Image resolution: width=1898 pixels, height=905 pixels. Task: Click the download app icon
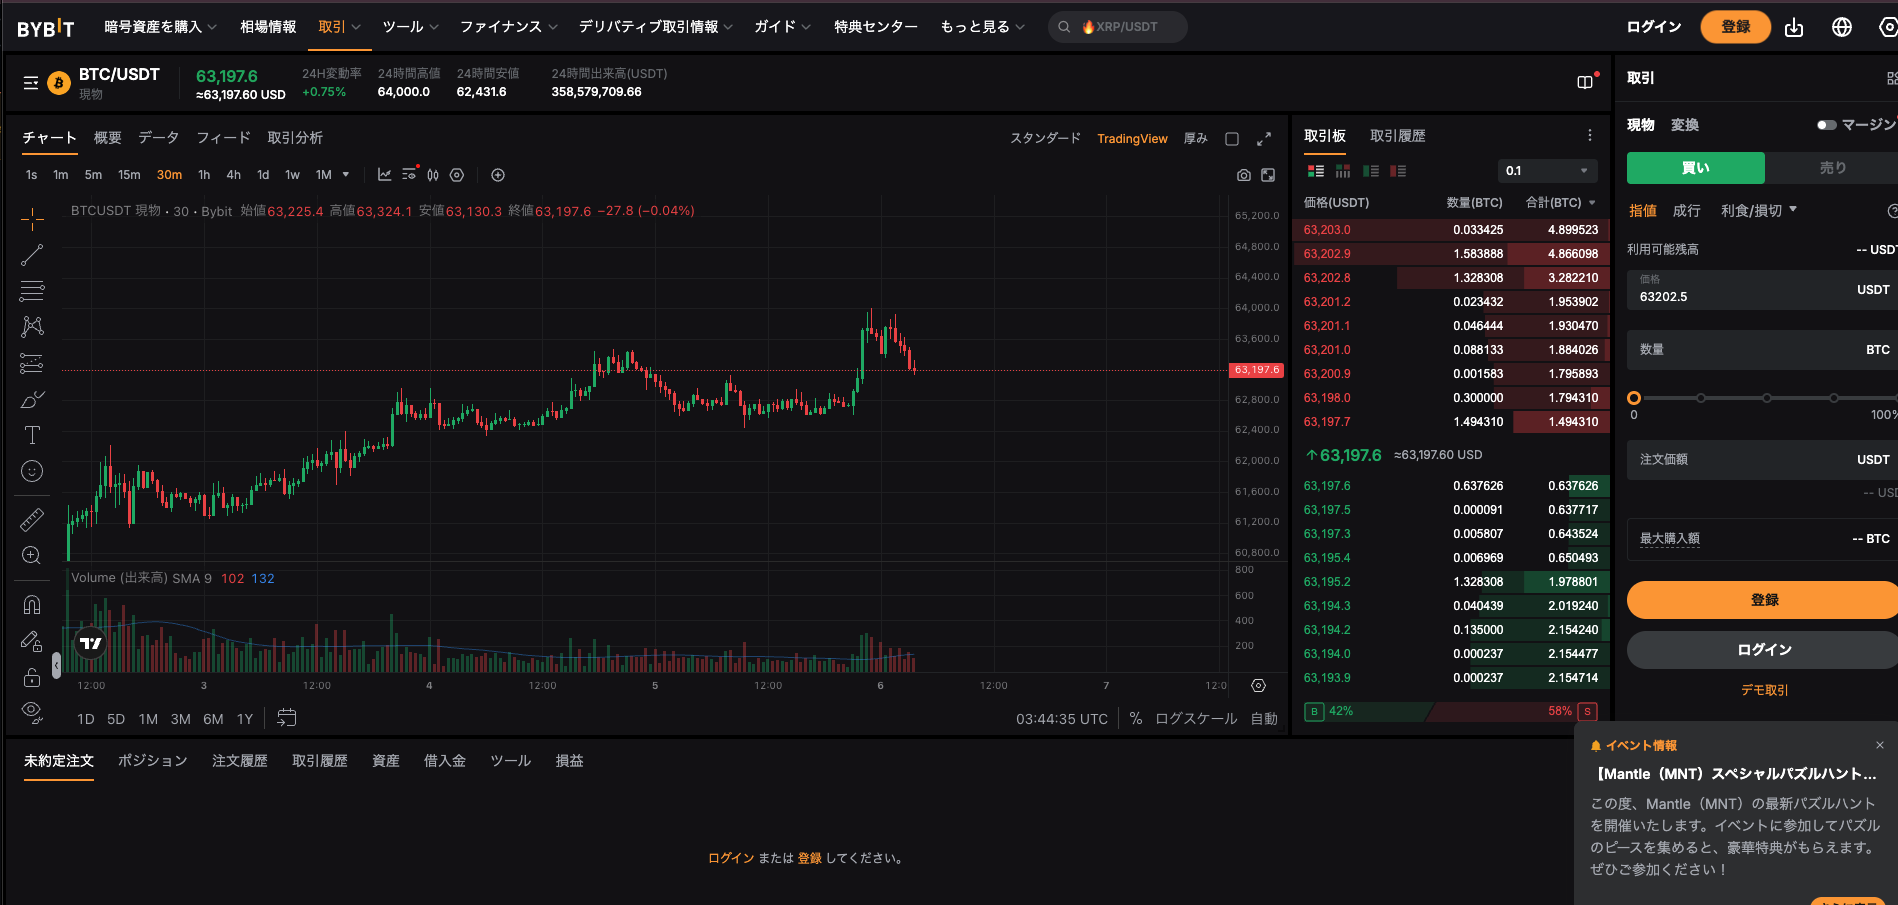[x=1794, y=27]
